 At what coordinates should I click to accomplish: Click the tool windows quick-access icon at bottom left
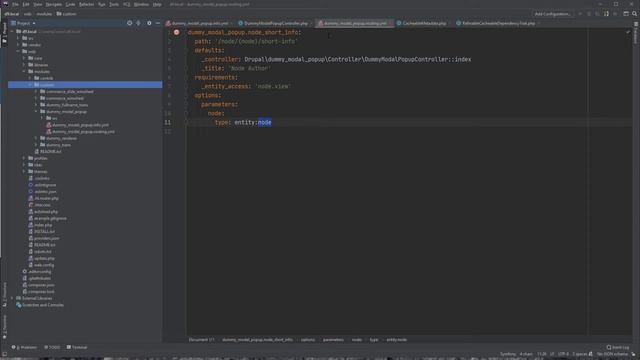(4, 354)
